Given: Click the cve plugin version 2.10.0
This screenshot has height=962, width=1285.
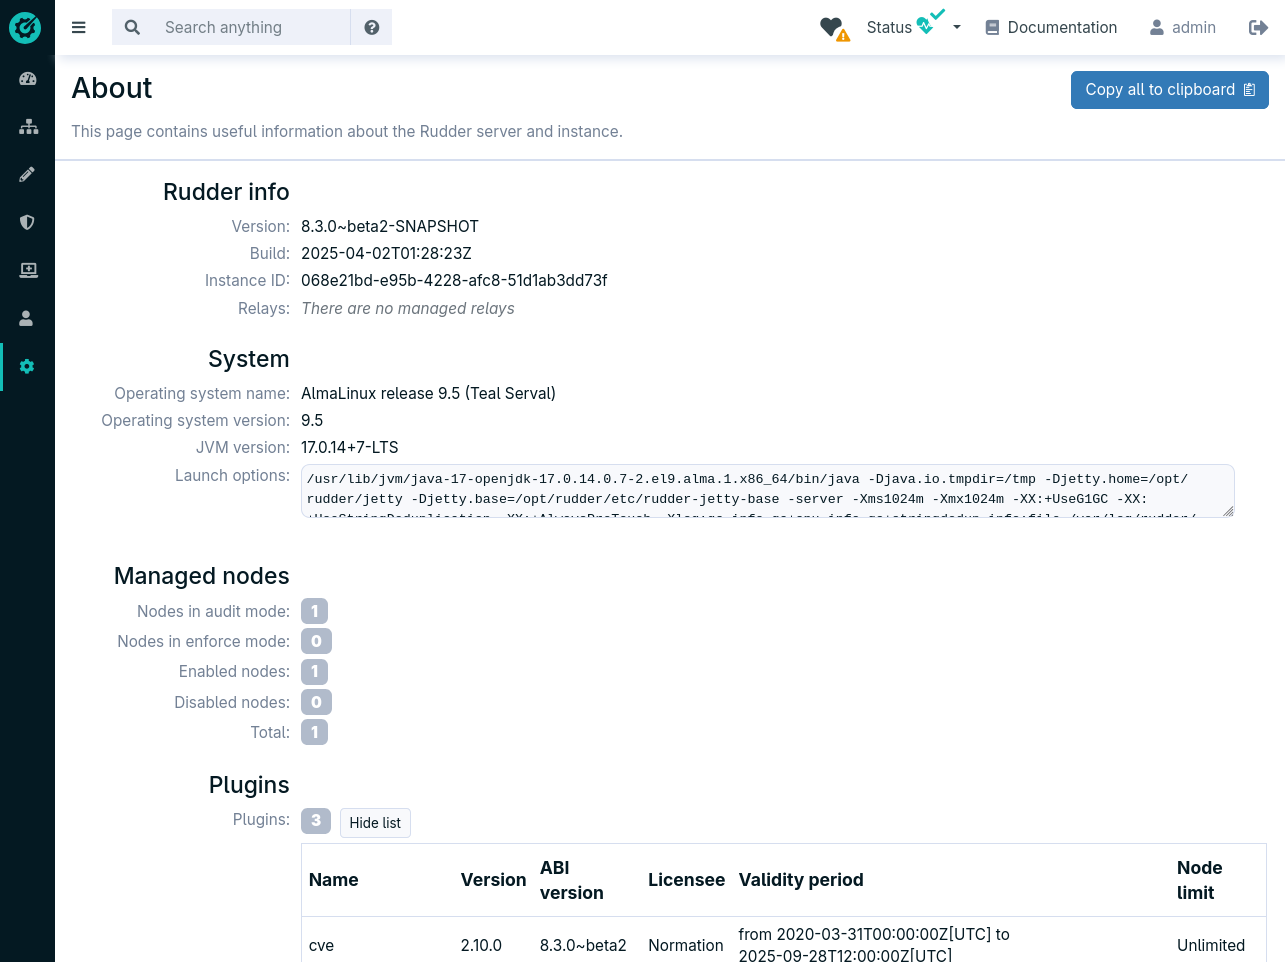Looking at the screenshot, I should (x=481, y=945).
